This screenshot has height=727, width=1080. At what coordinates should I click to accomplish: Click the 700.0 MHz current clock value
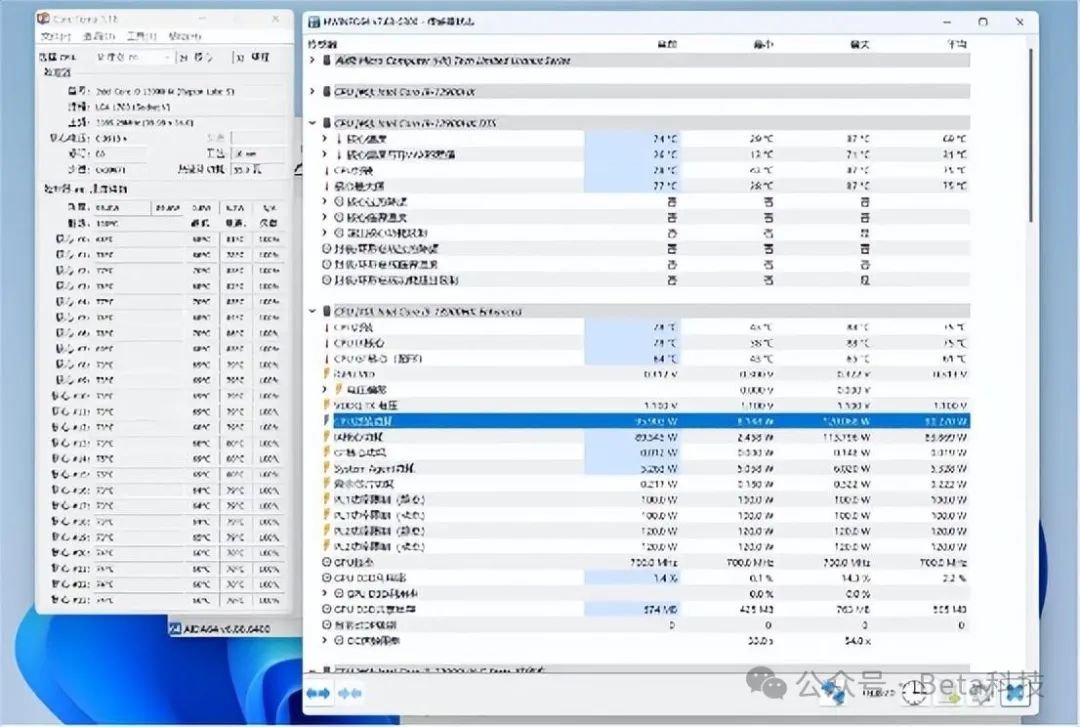point(654,562)
